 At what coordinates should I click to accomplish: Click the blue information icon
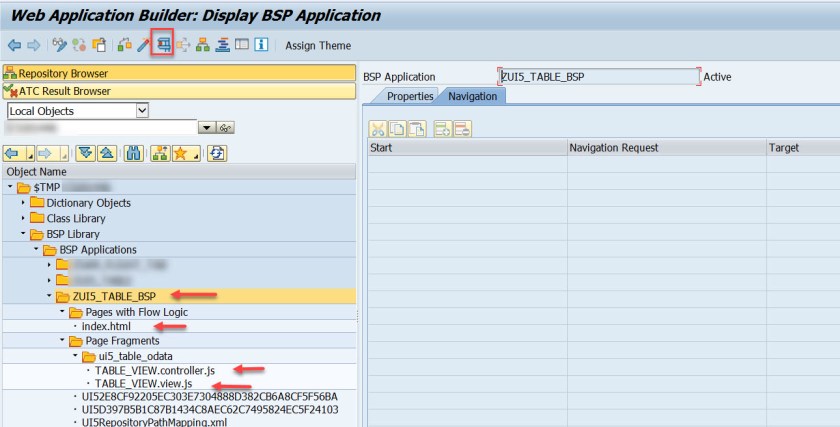[261, 45]
